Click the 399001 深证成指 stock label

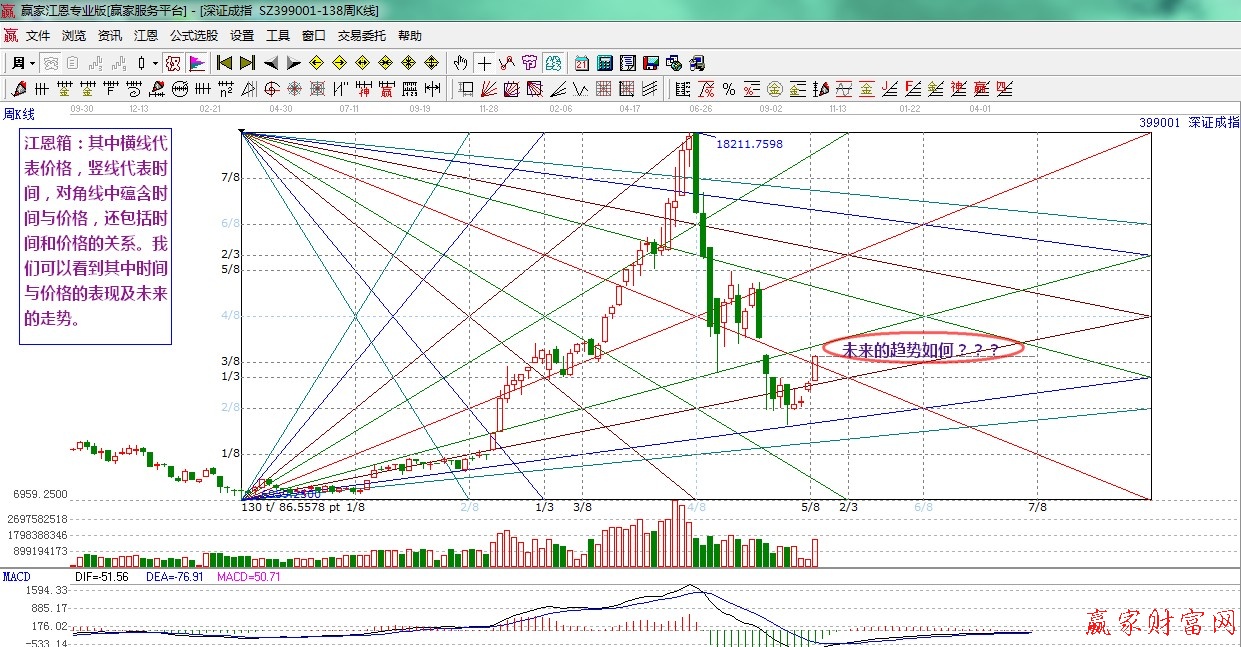(1187, 123)
